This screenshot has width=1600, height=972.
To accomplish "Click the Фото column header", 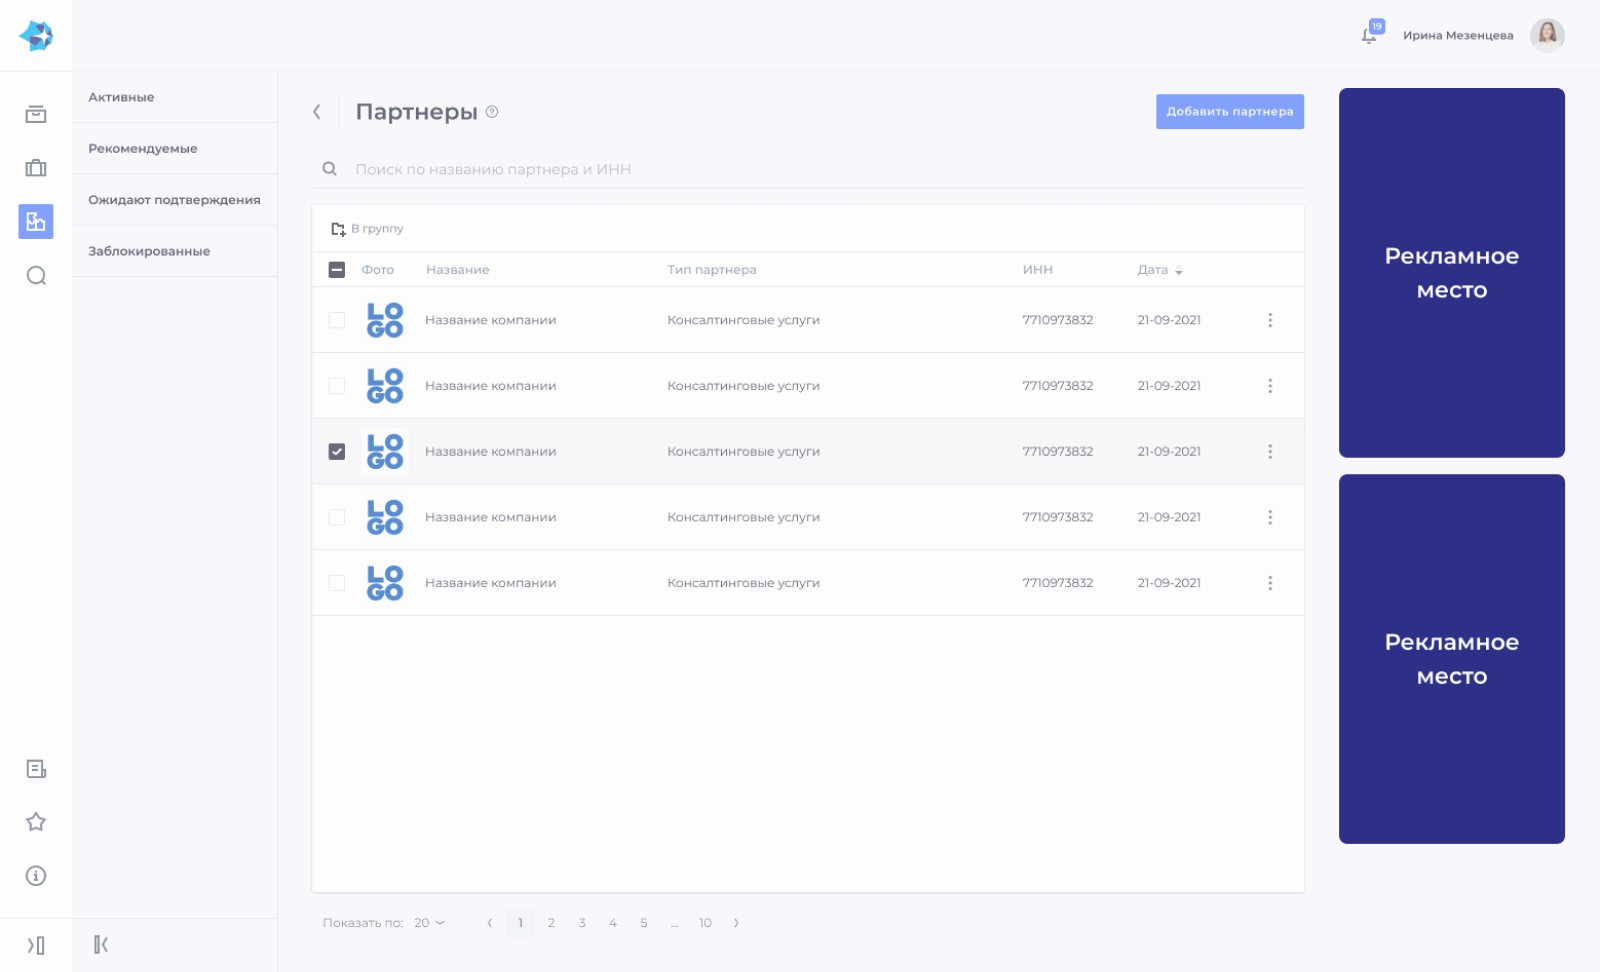I will point(378,270).
